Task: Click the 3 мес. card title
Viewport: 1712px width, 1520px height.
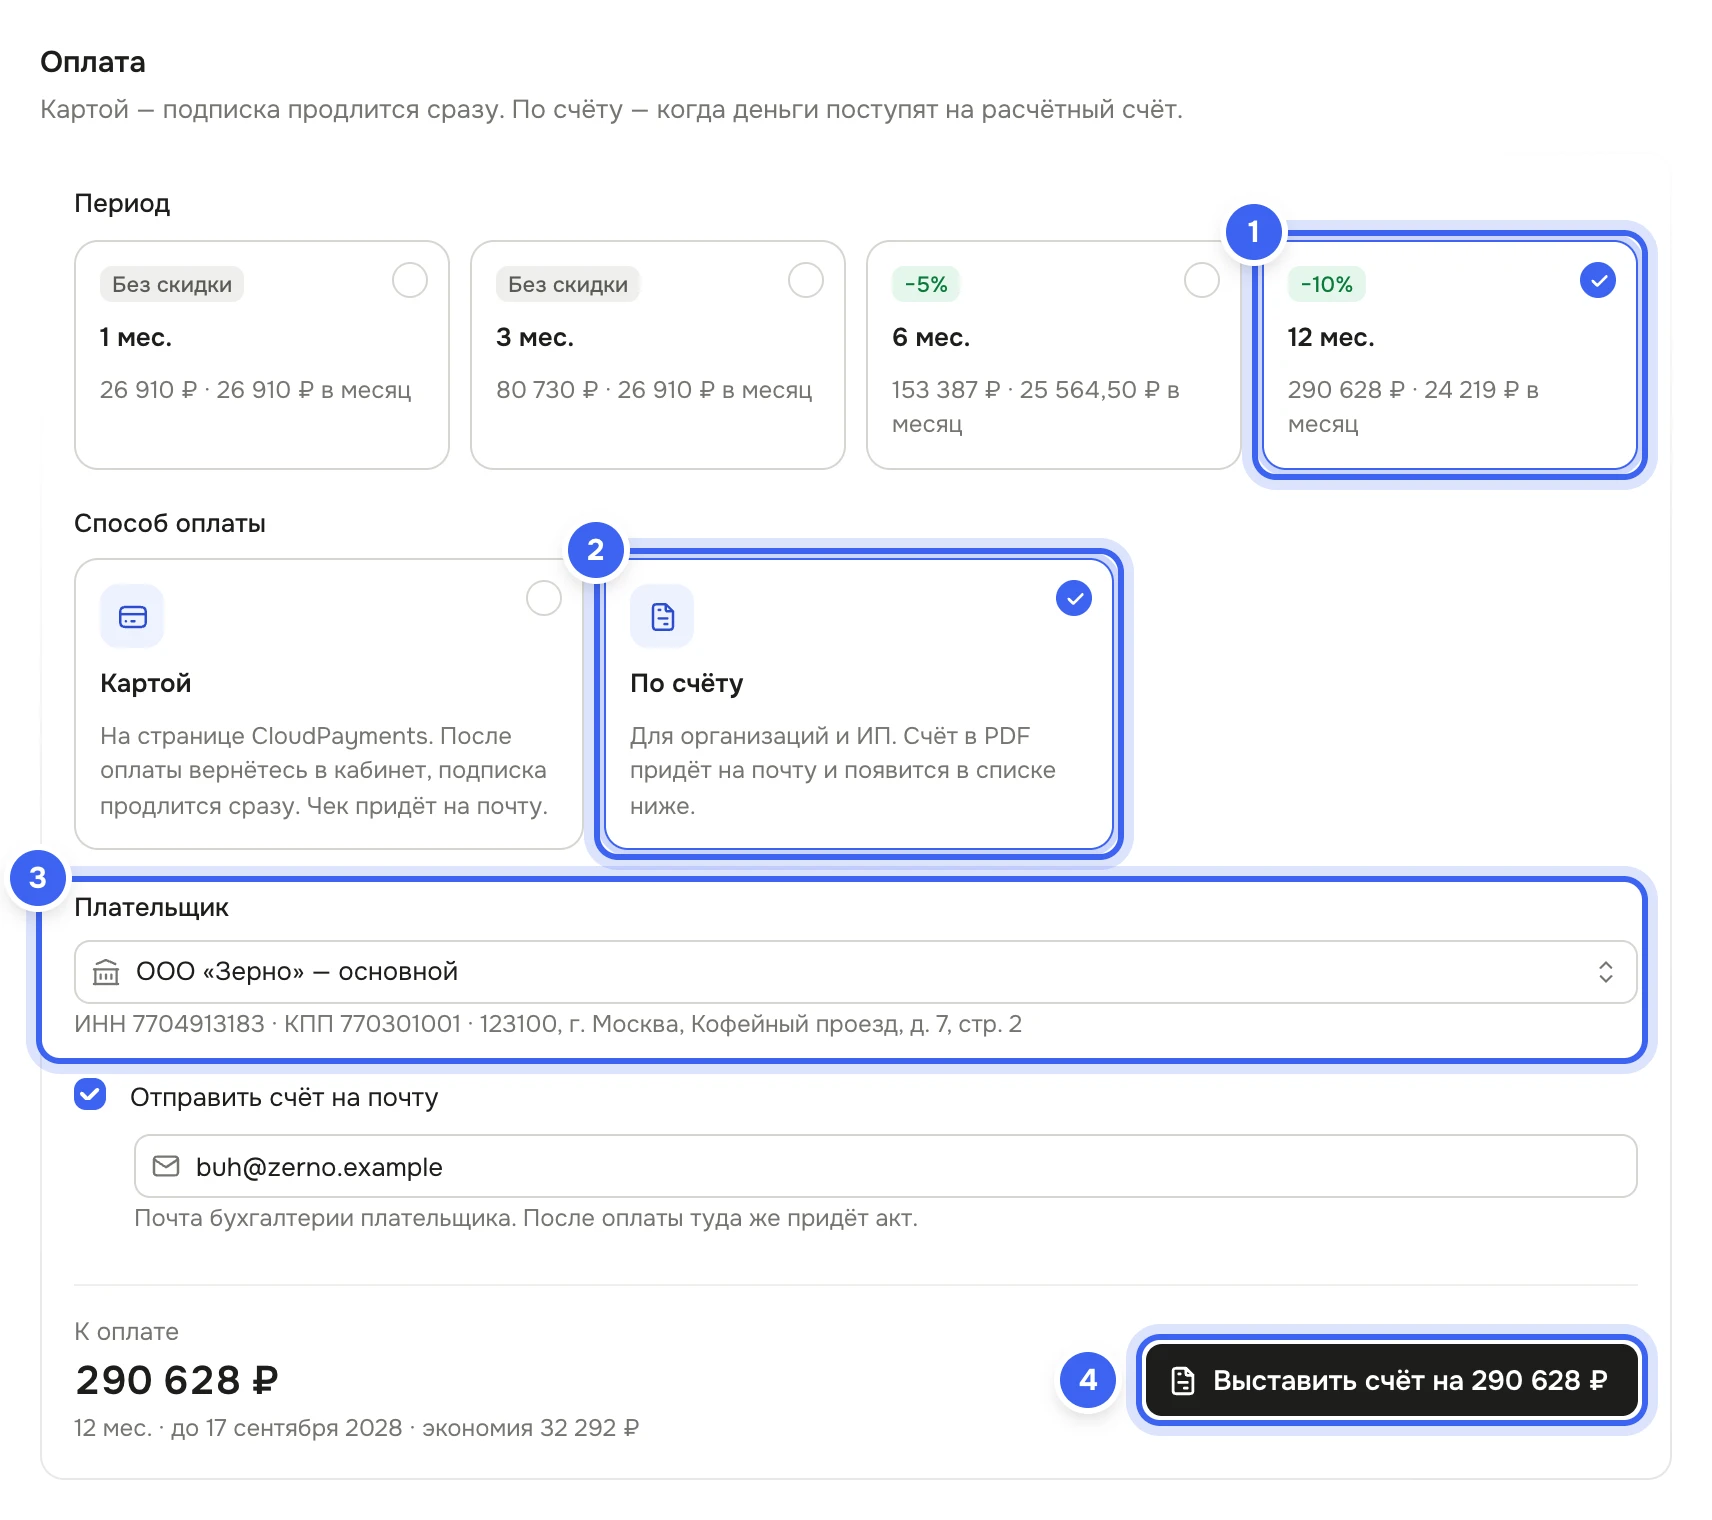Action: (x=535, y=338)
